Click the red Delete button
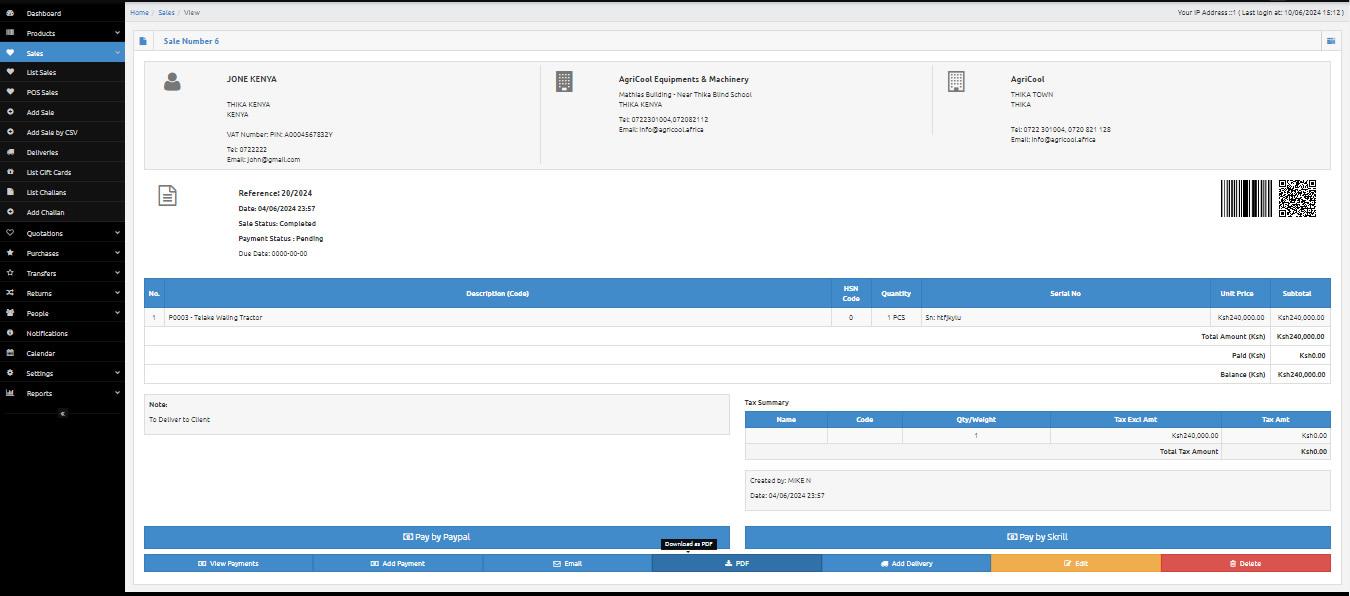Viewport: 1350px width, 596px height. pyautogui.click(x=1245, y=563)
